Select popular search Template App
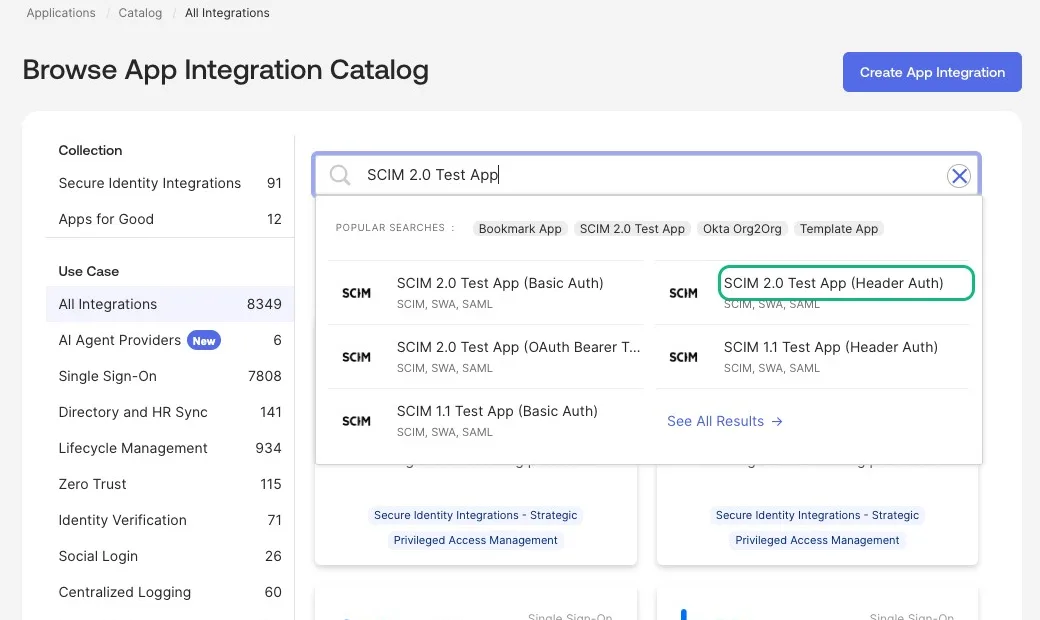This screenshot has width=1040, height=620. click(838, 229)
